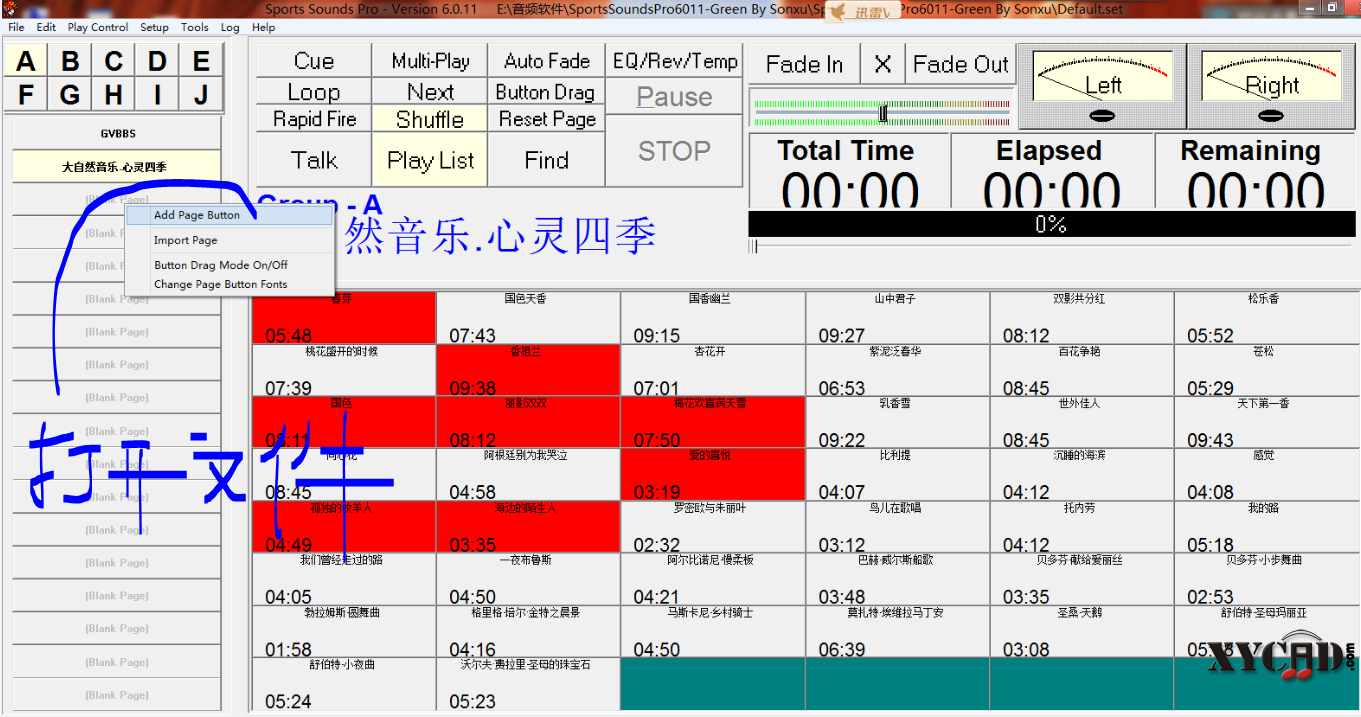
Task: Open the Find function
Action: [x=547, y=160]
